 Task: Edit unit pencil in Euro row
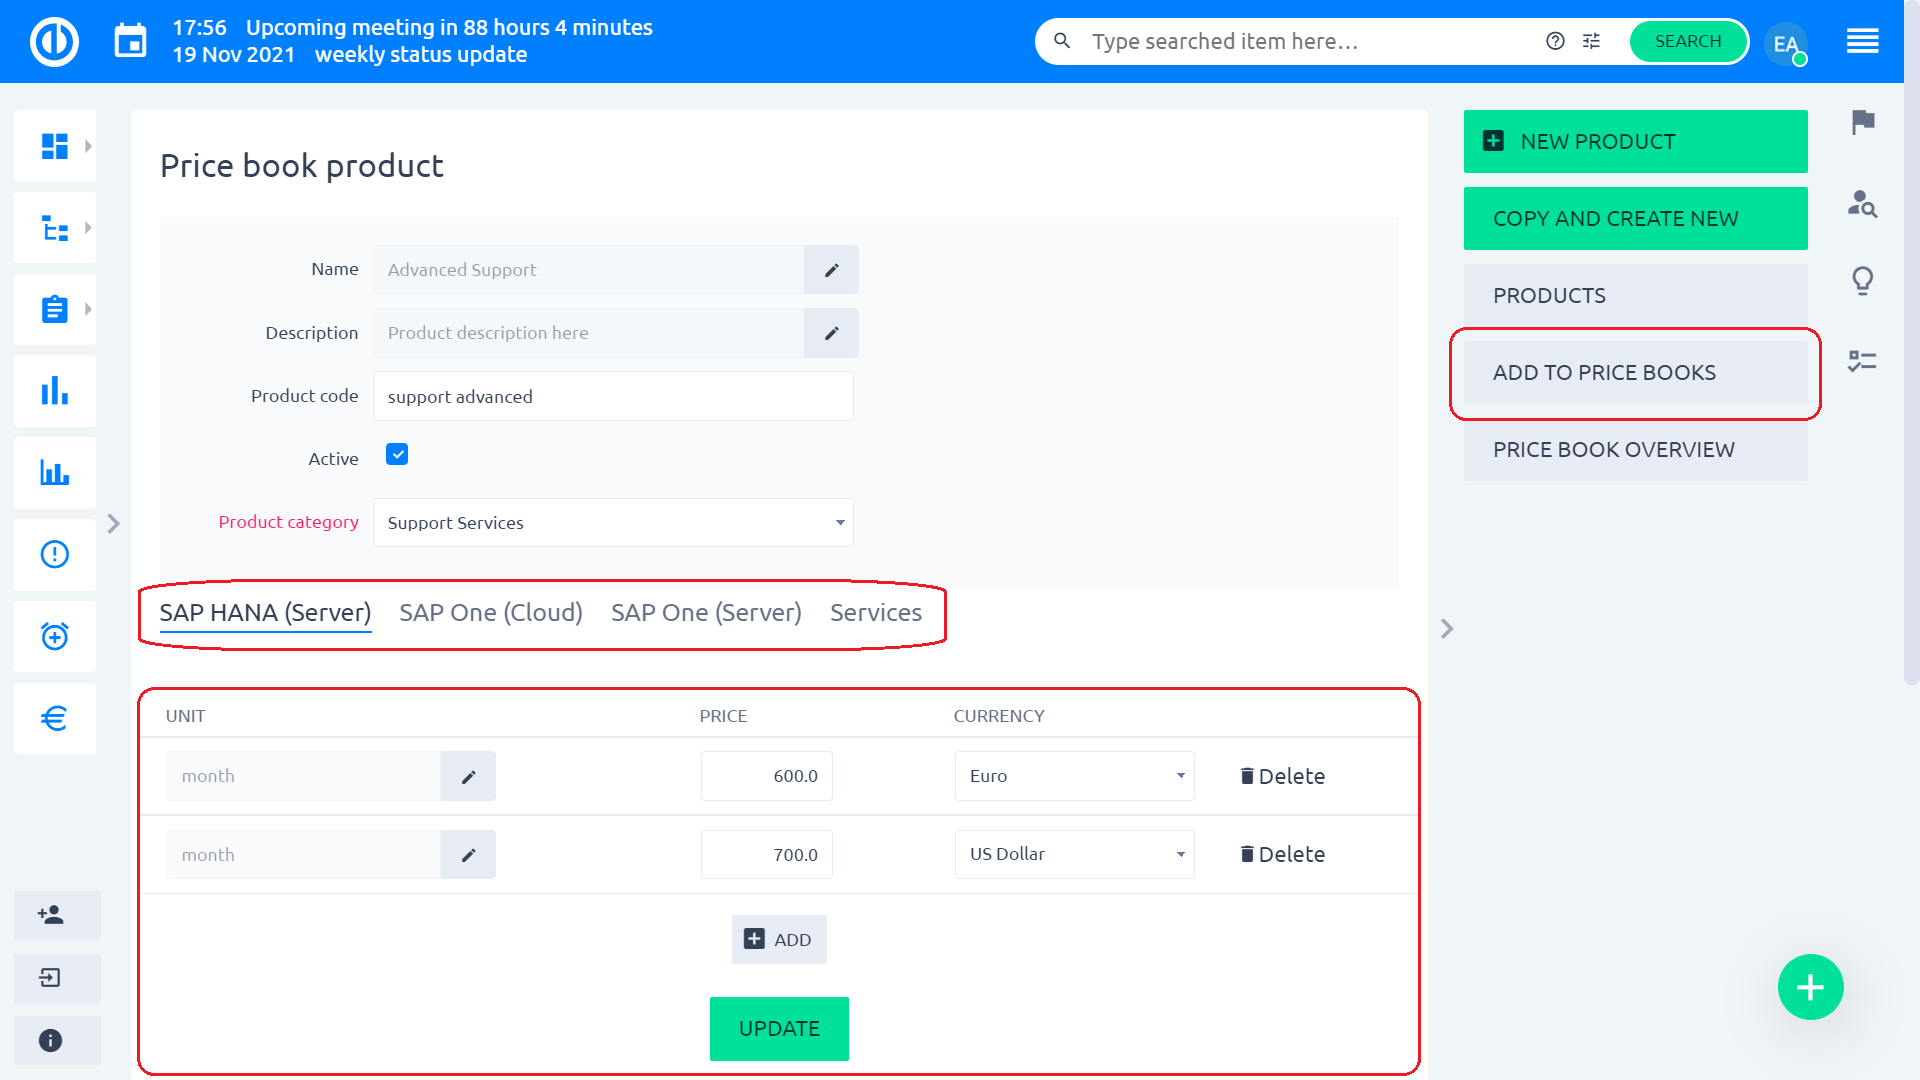click(468, 776)
